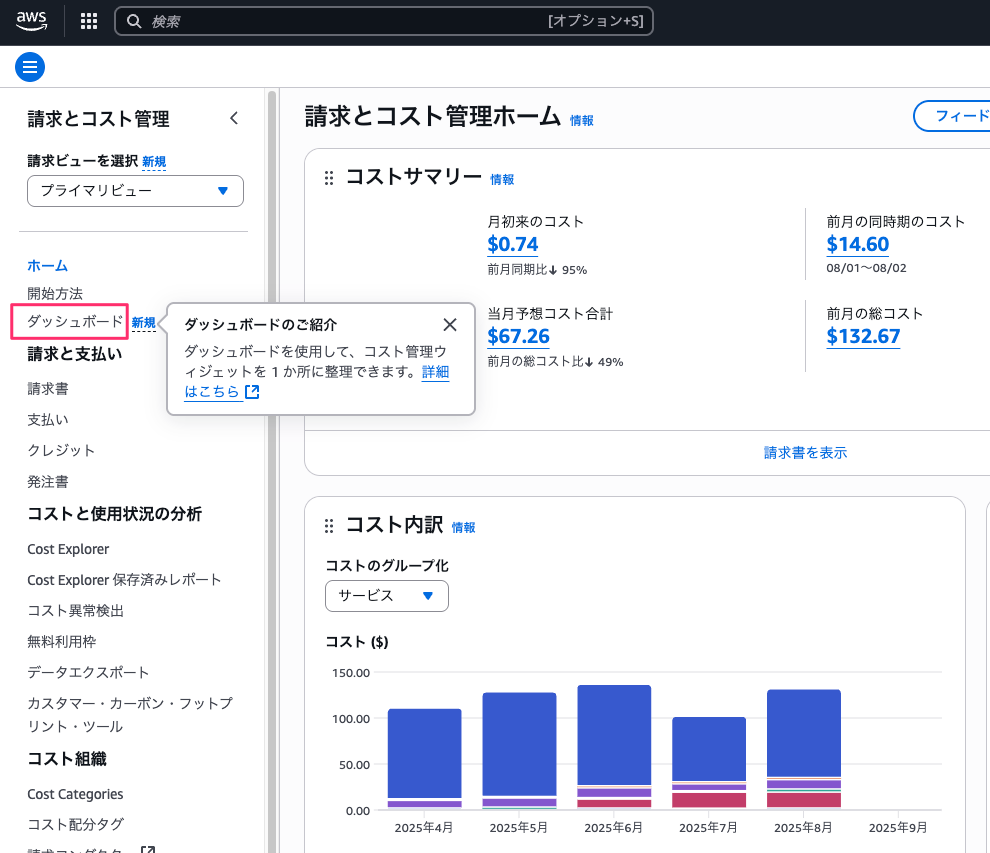Click 情報 link beside コストサマリー
The image size is (990, 853).
[502, 180]
